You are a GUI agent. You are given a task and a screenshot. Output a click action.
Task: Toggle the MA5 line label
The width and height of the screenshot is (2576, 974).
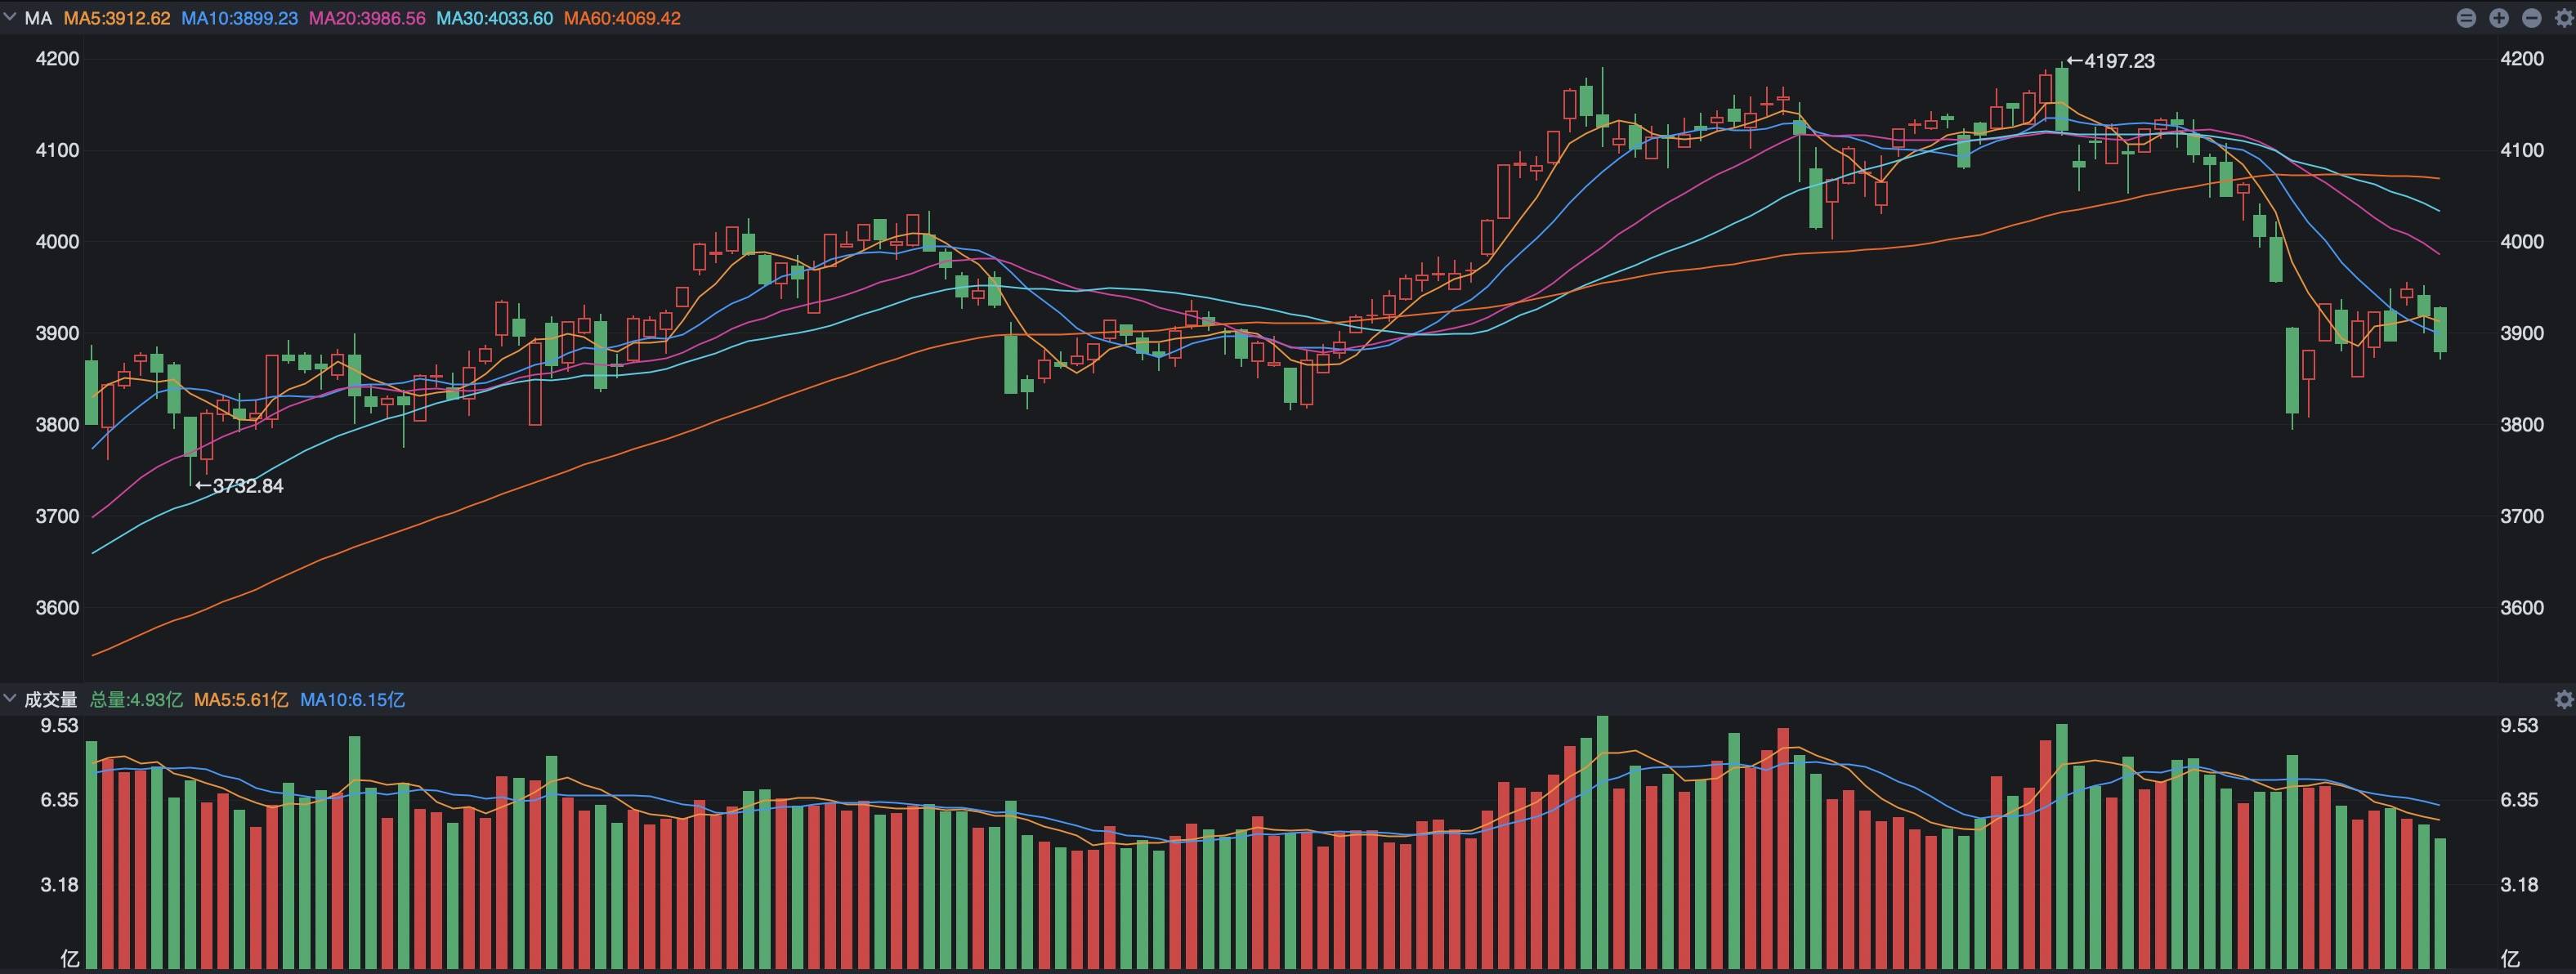[117, 18]
